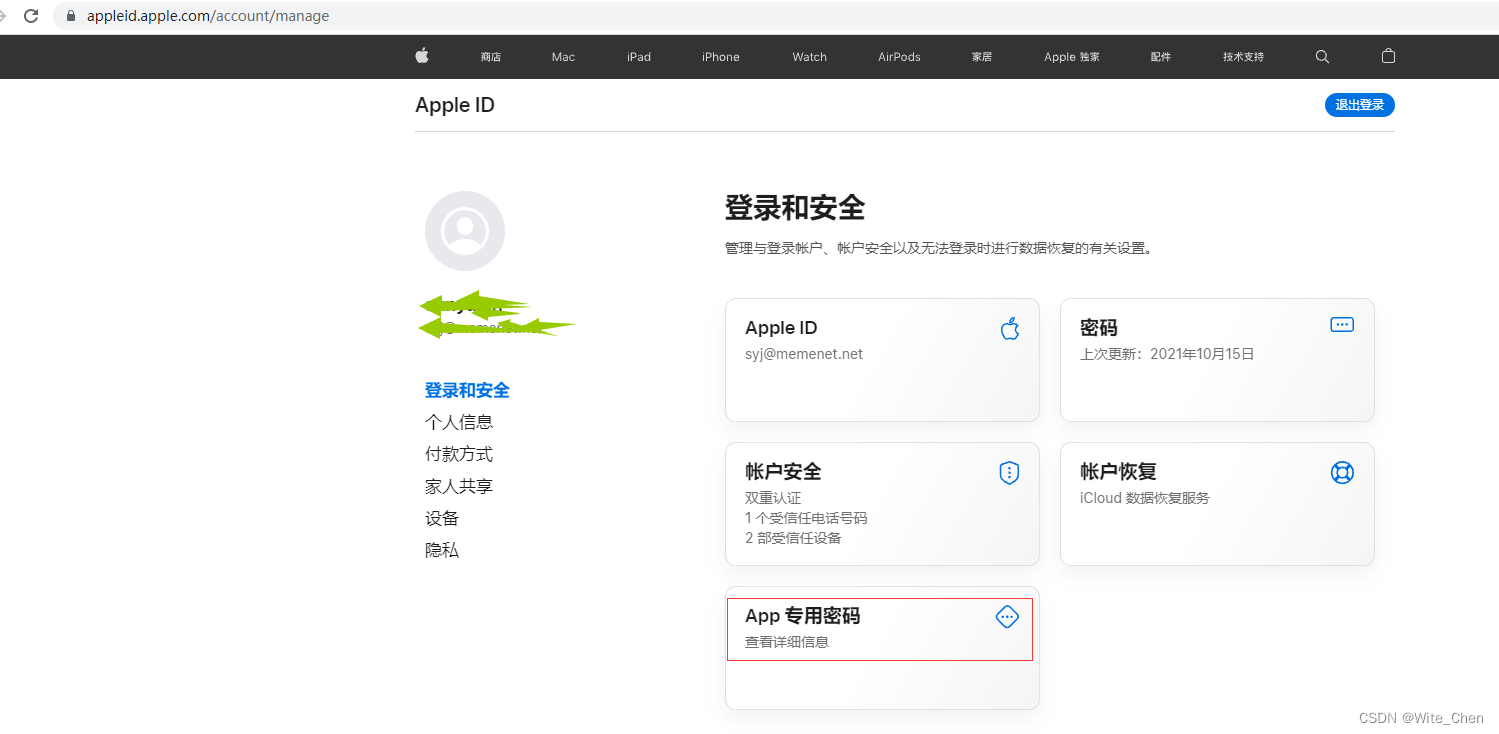Image resolution: width=1499 pixels, height=734 pixels.
Task: Open Apple 独家 in the top navigation
Action: 1071,57
